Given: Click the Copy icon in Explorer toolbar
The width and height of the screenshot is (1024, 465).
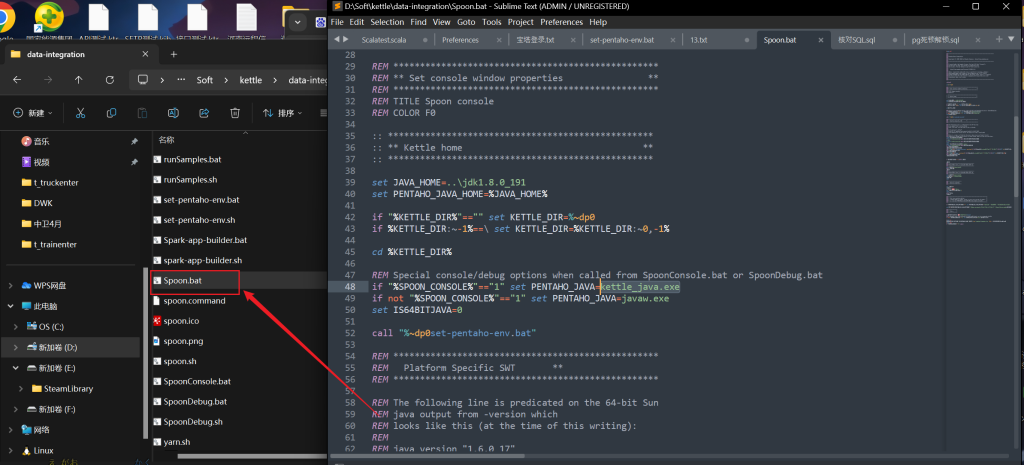Looking at the screenshot, I should [x=111, y=113].
